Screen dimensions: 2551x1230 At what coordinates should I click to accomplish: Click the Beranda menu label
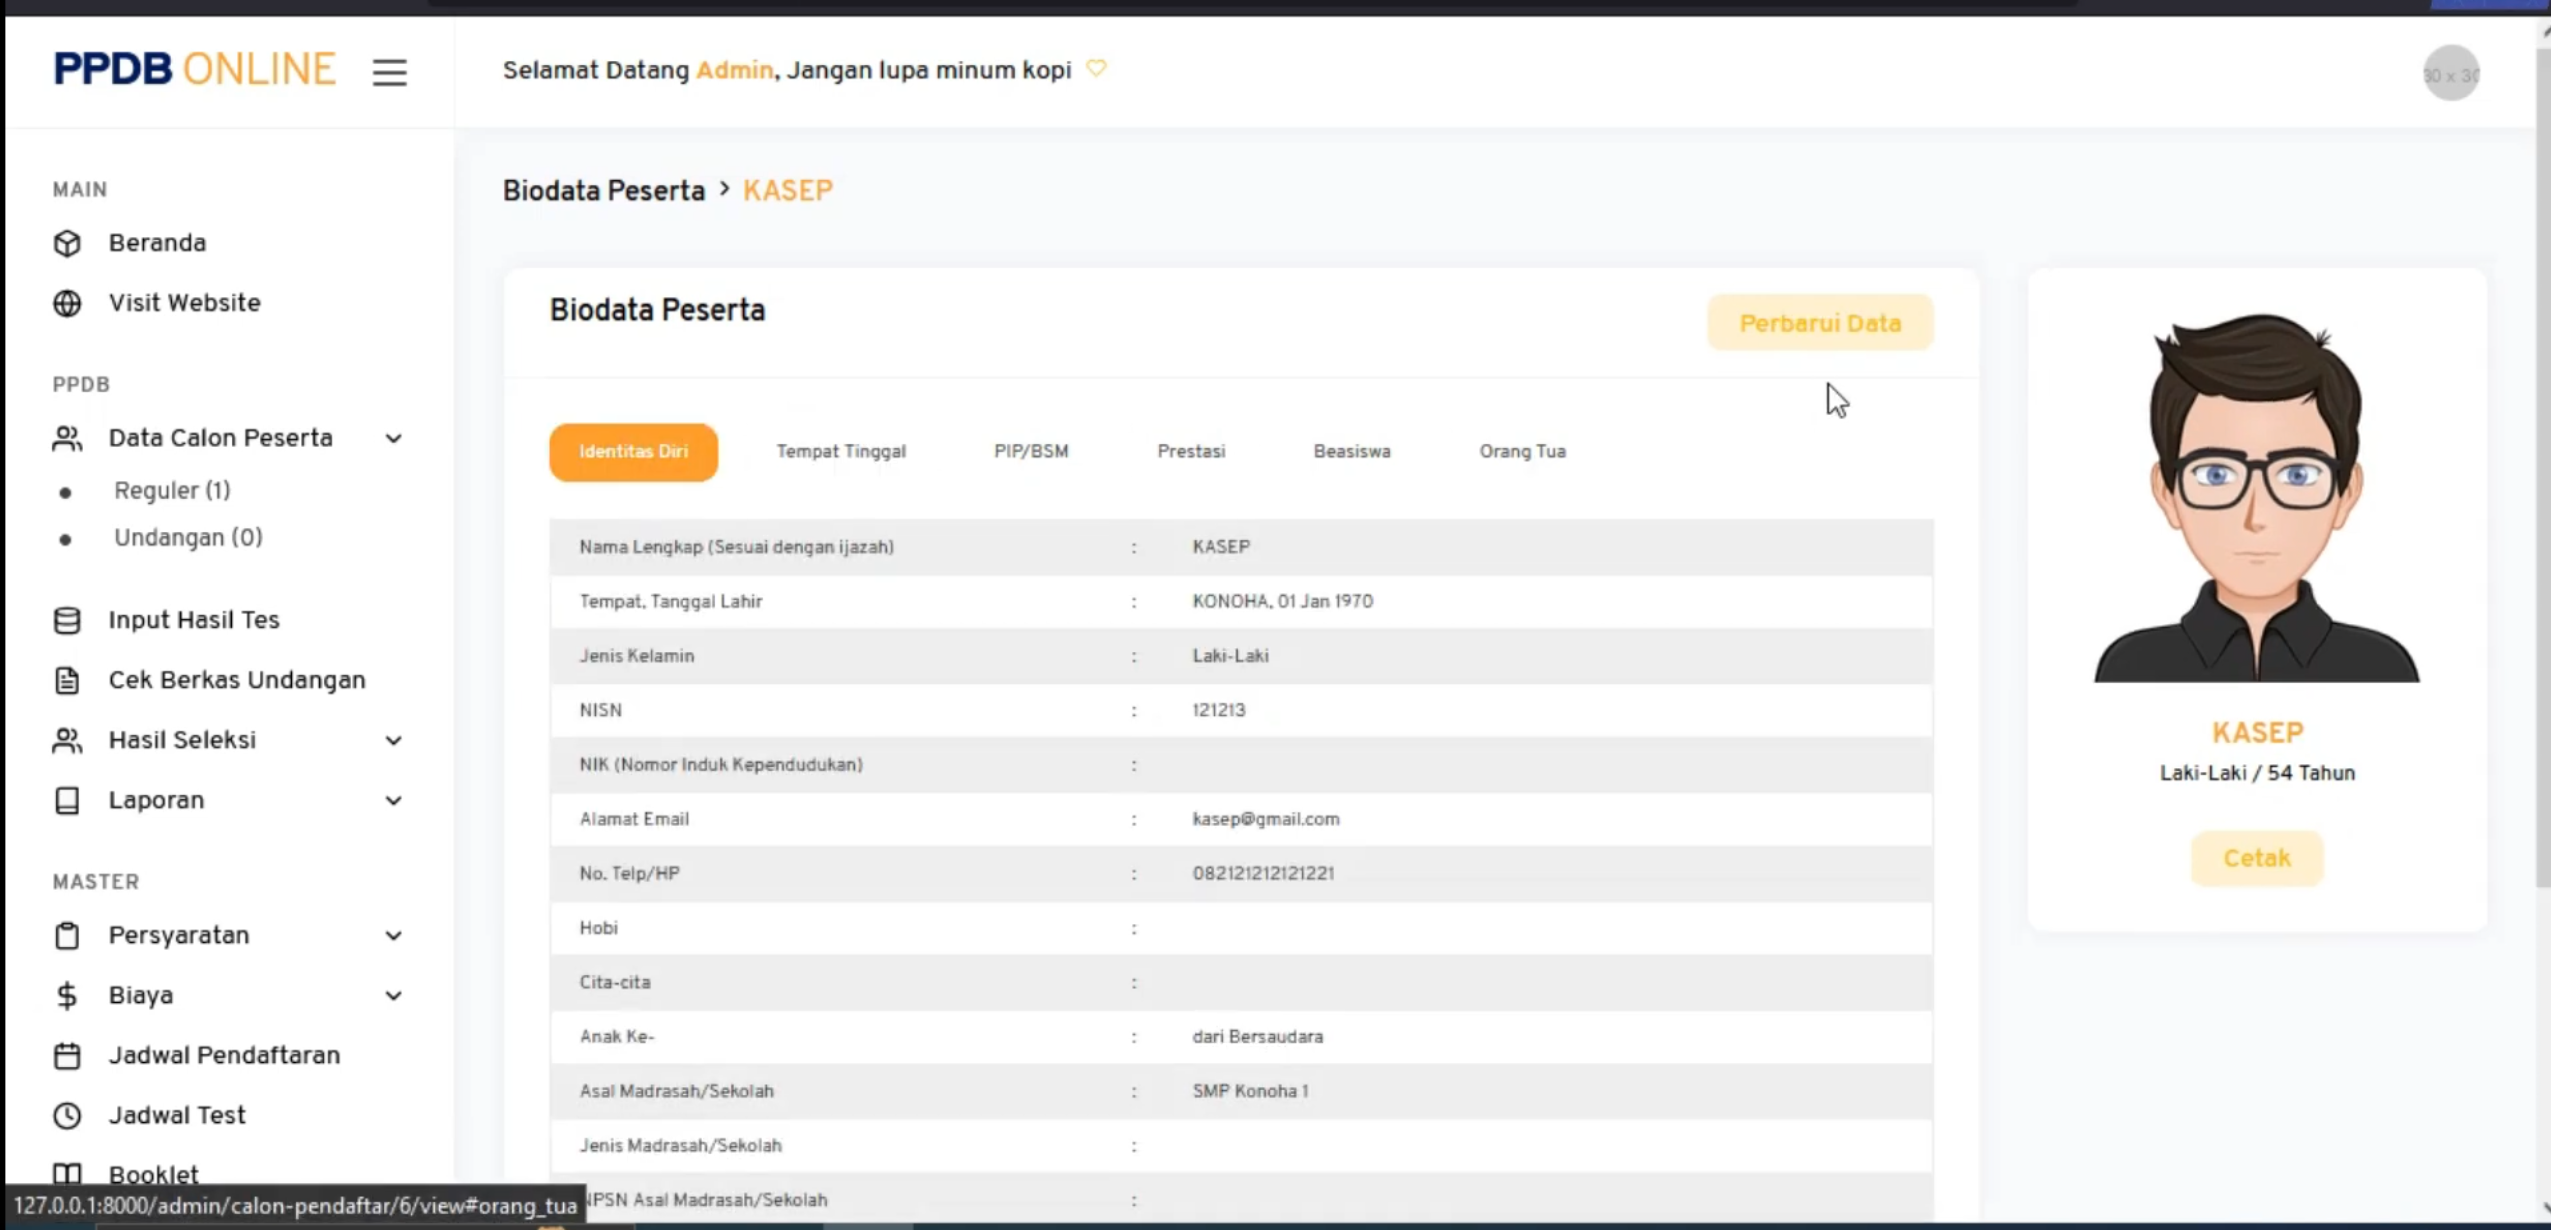click(157, 243)
